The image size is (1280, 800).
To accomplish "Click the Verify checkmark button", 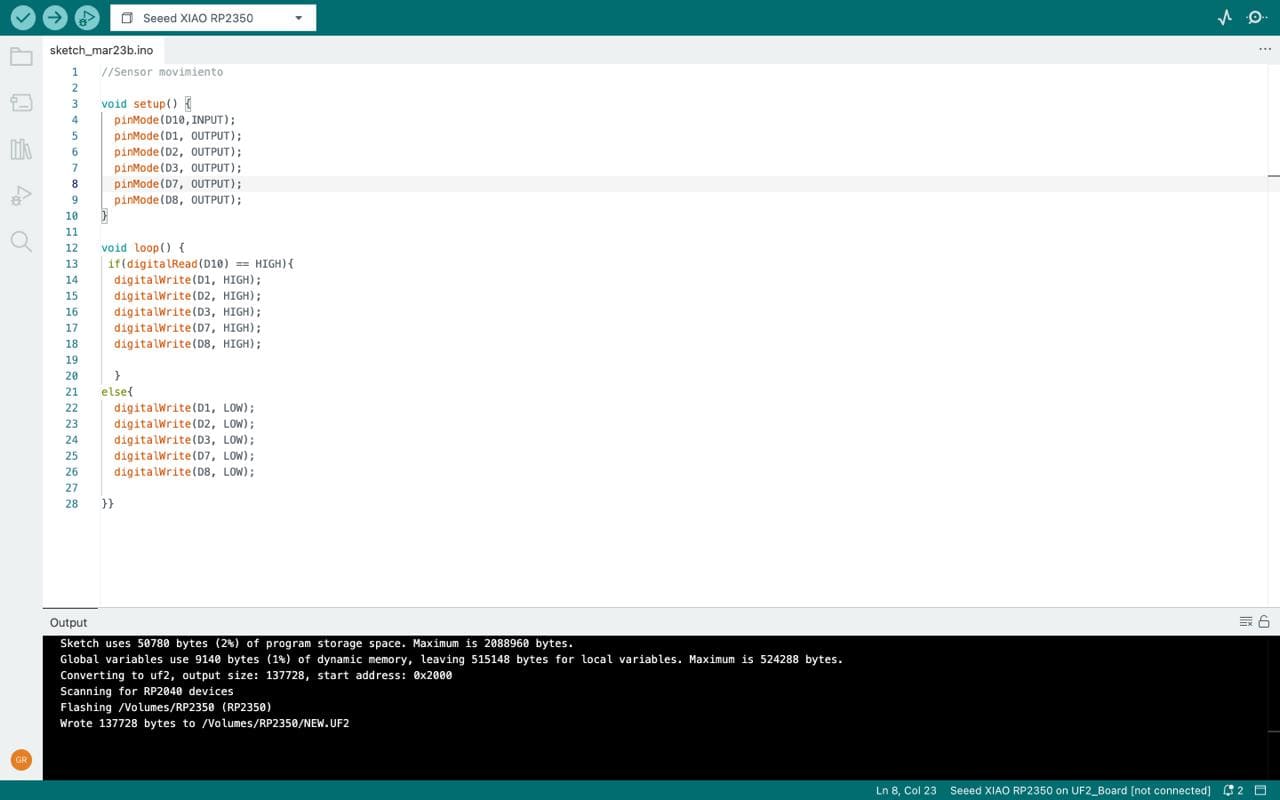I will click(23, 18).
